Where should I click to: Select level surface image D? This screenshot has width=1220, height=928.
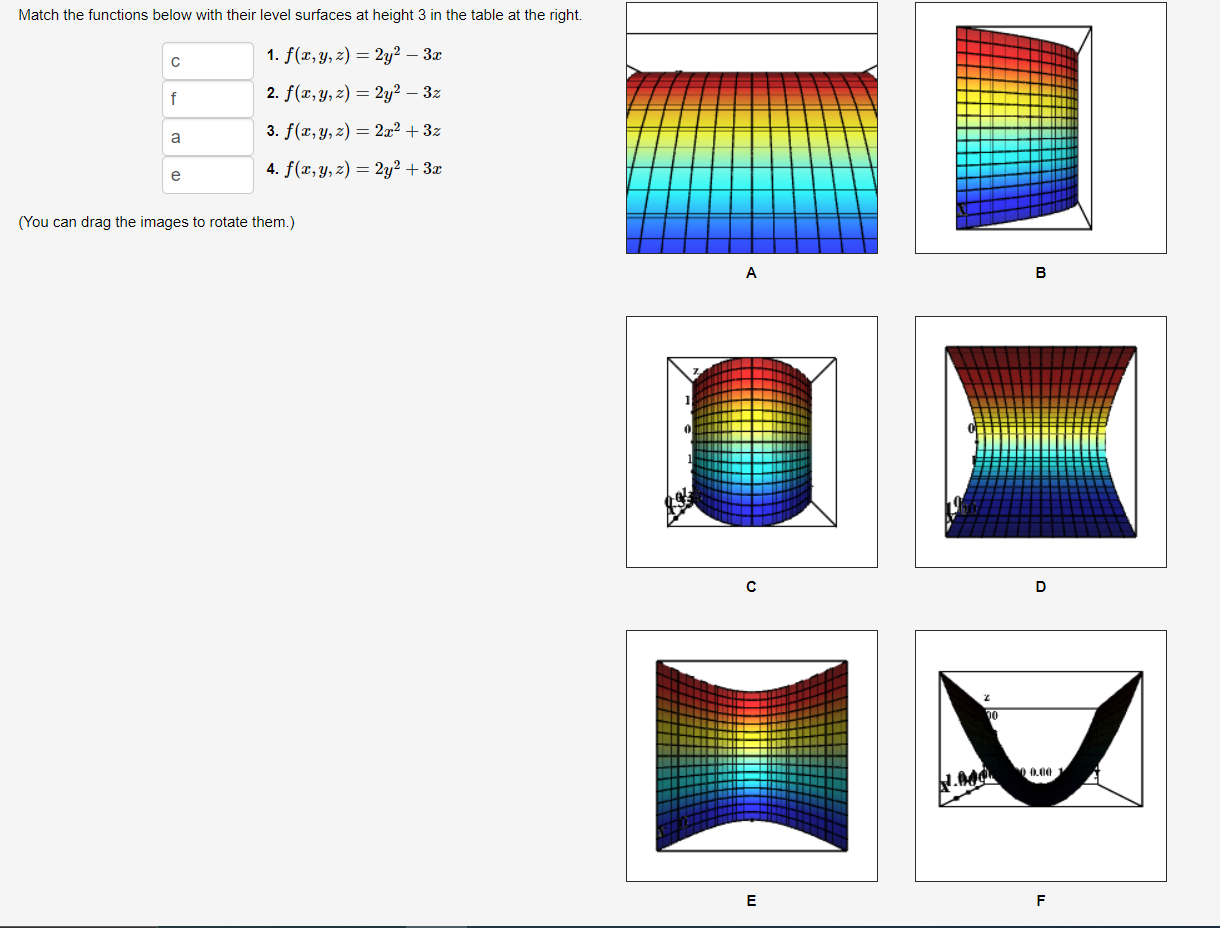tap(1041, 442)
